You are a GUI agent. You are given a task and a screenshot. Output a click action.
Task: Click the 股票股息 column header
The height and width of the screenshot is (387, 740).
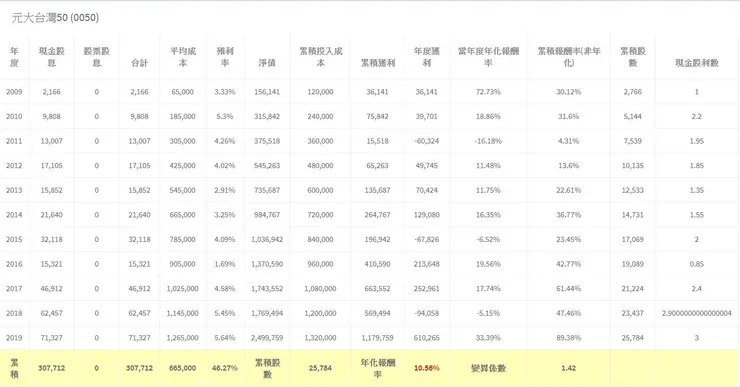96,57
